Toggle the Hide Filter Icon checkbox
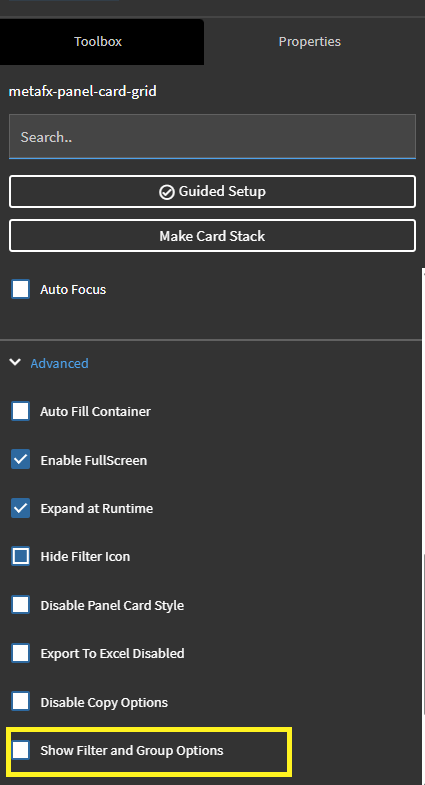 pyautogui.click(x=21, y=556)
